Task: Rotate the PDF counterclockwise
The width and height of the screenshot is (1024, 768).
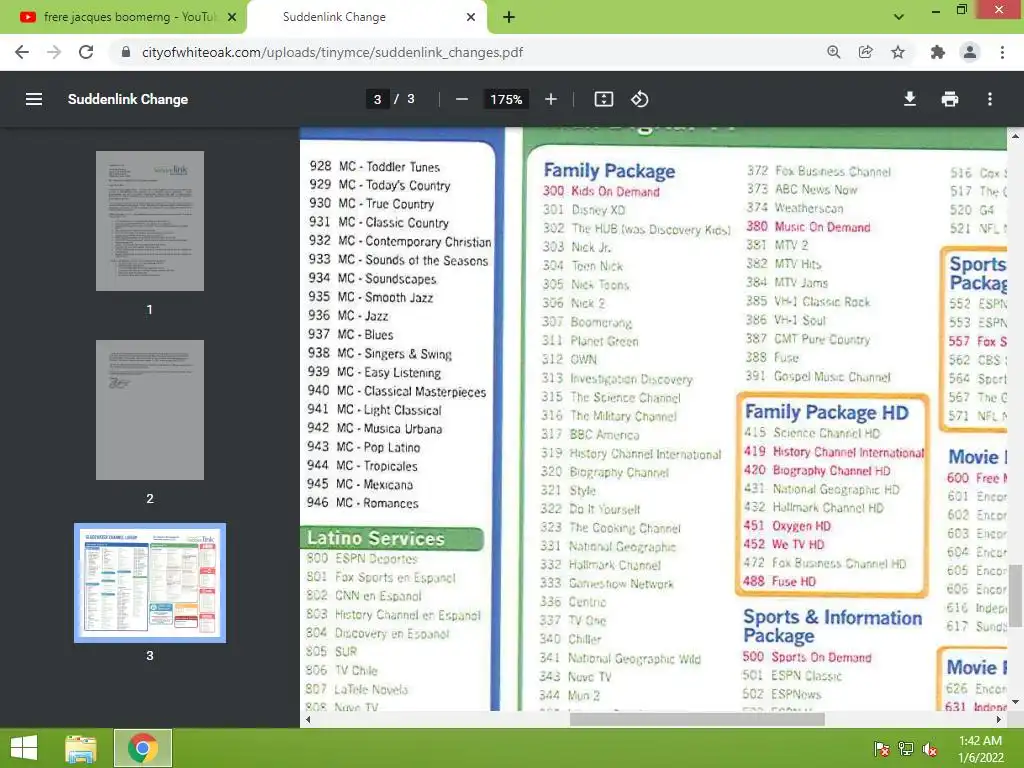Action: (x=639, y=99)
